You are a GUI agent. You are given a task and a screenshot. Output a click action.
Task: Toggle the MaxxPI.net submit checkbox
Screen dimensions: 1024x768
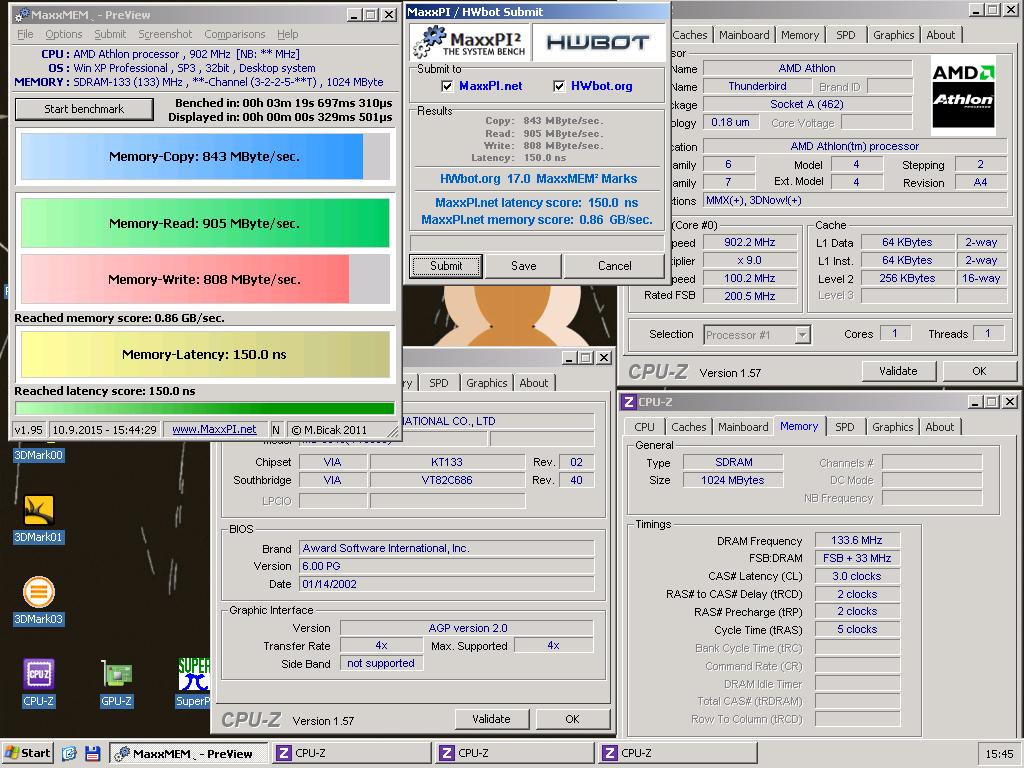click(x=447, y=86)
